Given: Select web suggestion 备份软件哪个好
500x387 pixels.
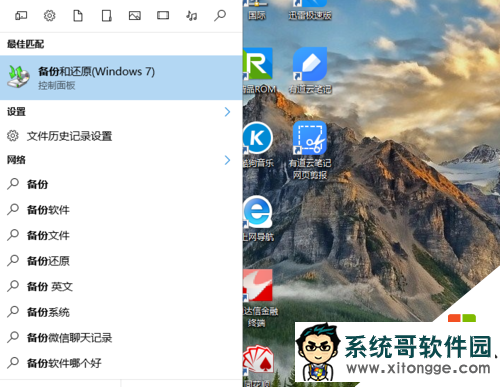Looking at the screenshot, I should click(x=121, y=363).
